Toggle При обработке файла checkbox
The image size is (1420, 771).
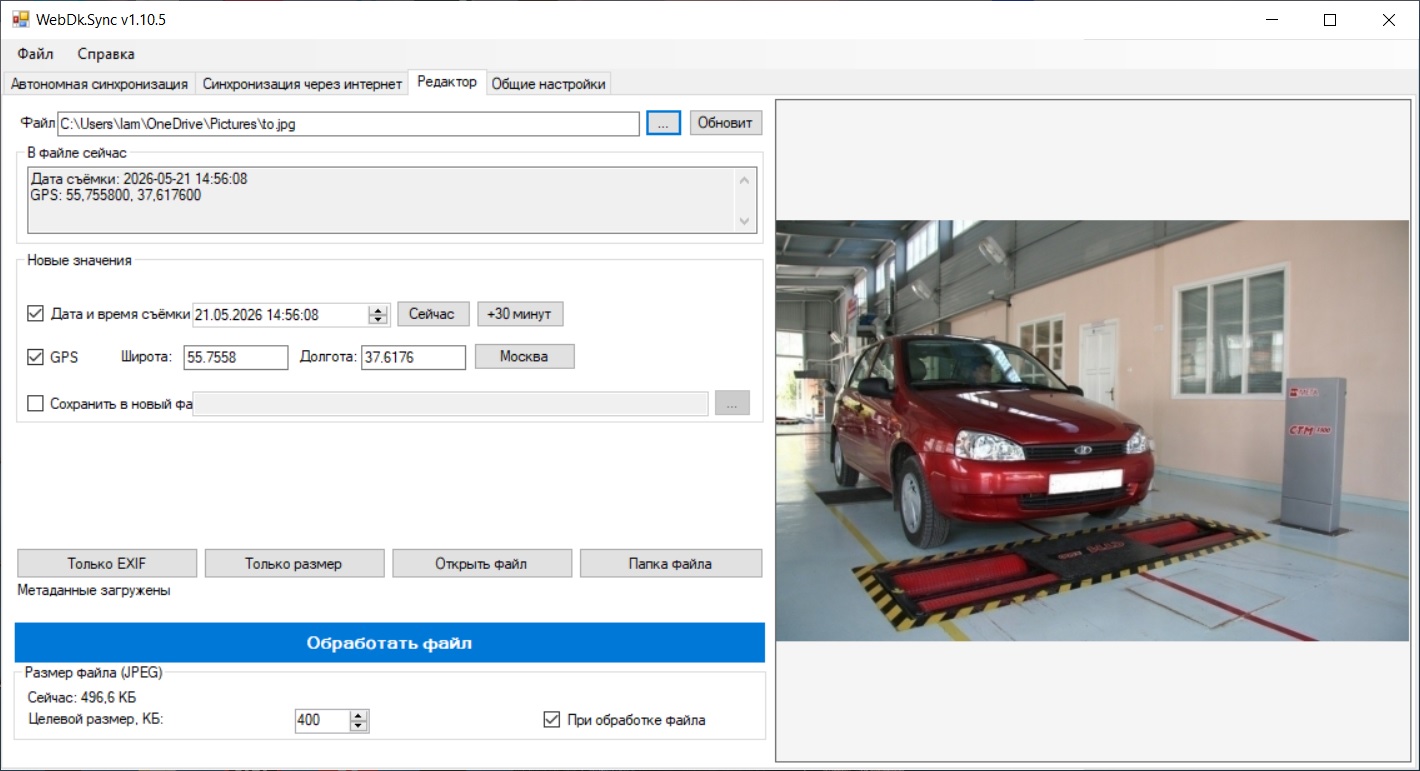coord(551,719)
